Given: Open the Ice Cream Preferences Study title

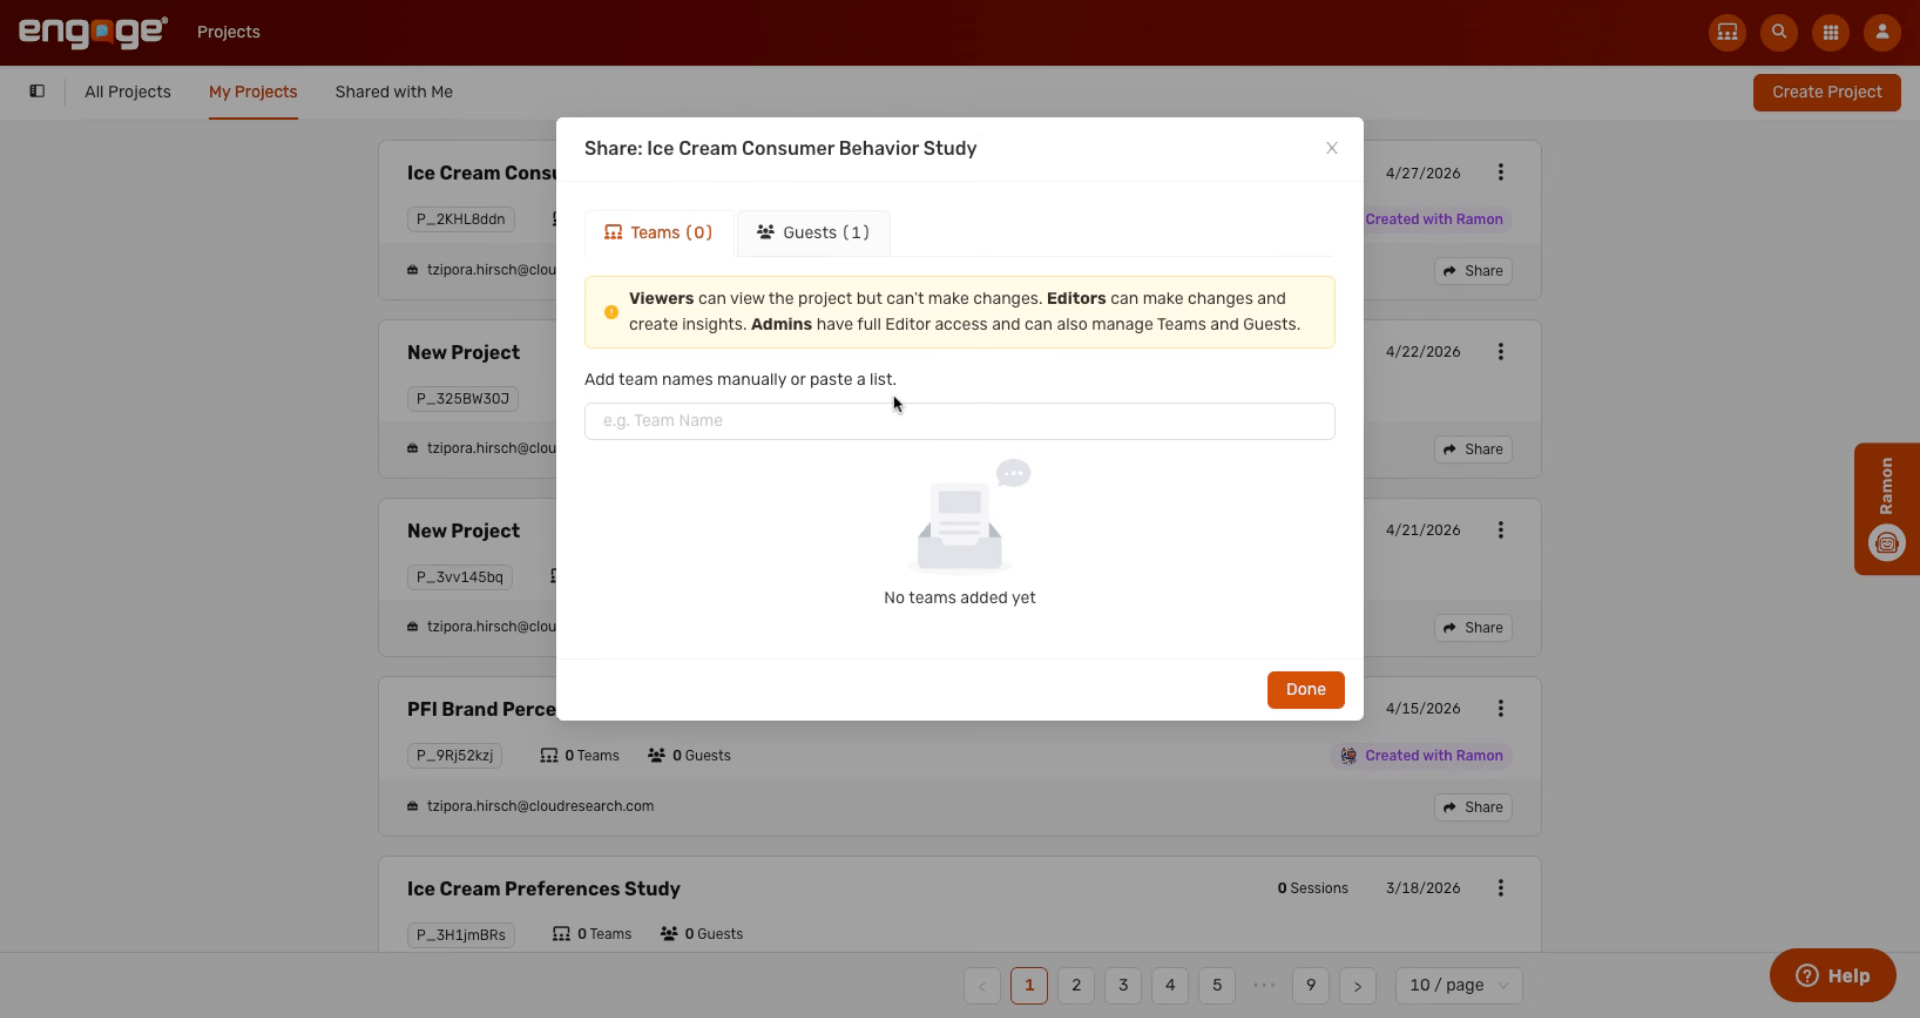Looking at the screenshot, I should 543,888.
